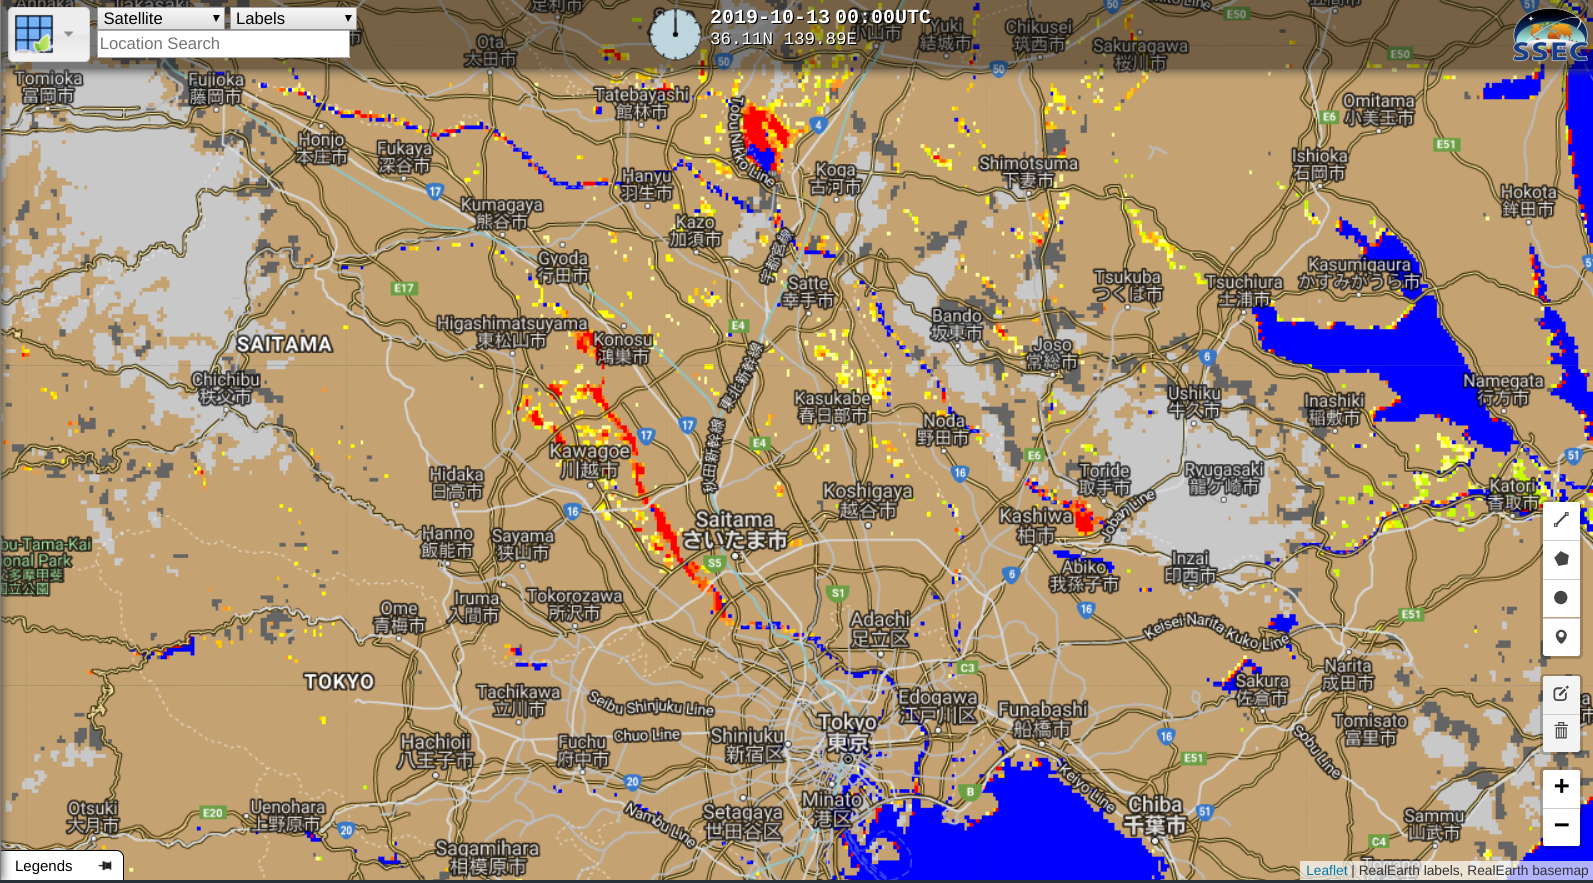Open the Labels overlay dropdown
This screenshot has height=883, width=1593.
(x=294, y=18)
